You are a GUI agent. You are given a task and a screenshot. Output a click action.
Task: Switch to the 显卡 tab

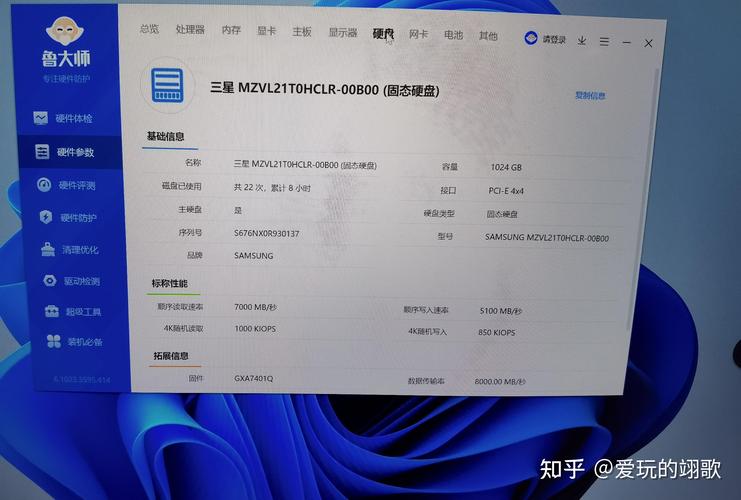click(x=266, y=31)
